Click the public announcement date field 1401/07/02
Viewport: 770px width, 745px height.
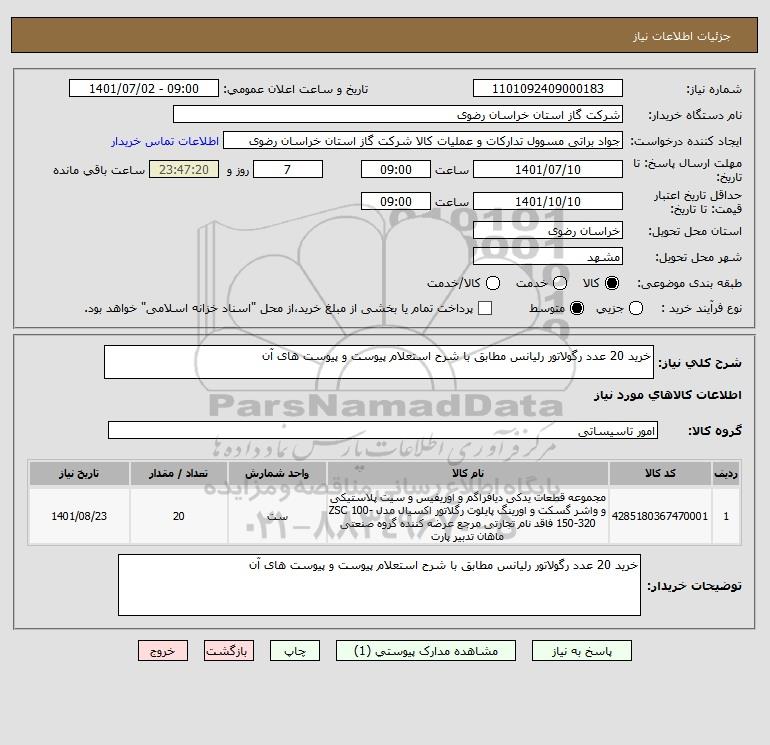click(143, 89)
